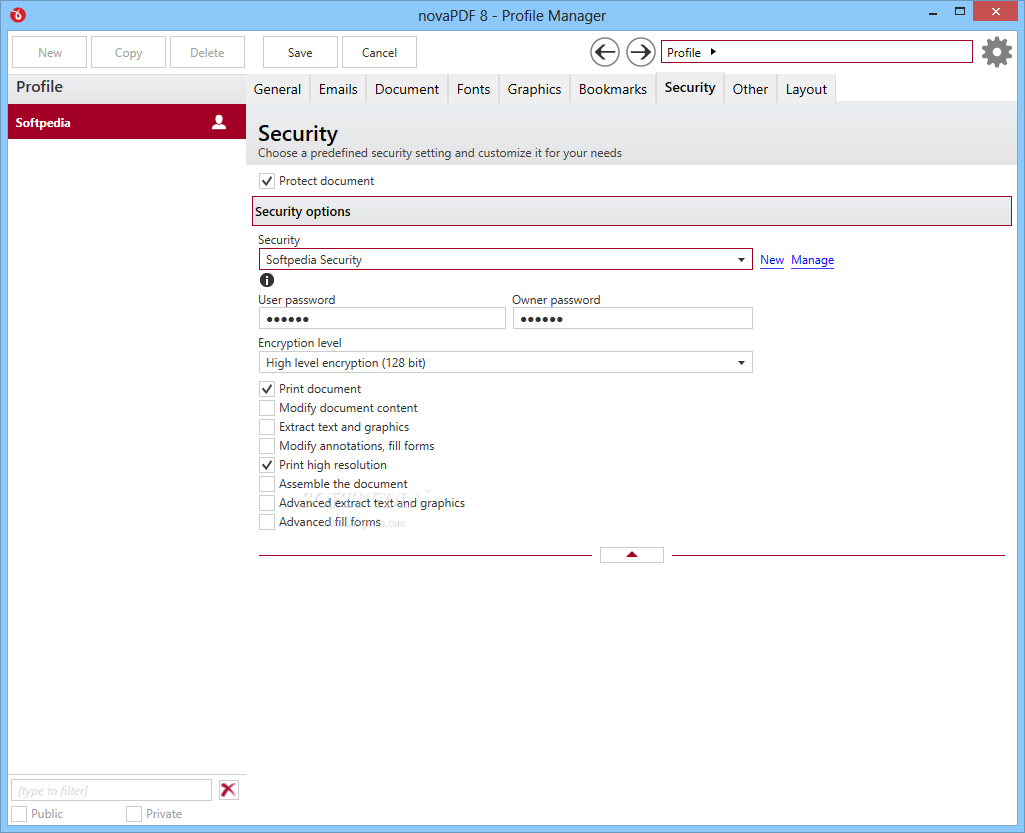Uncheck the Protect document checkbox
1025x833 pixels.
(x=267, y=181)
